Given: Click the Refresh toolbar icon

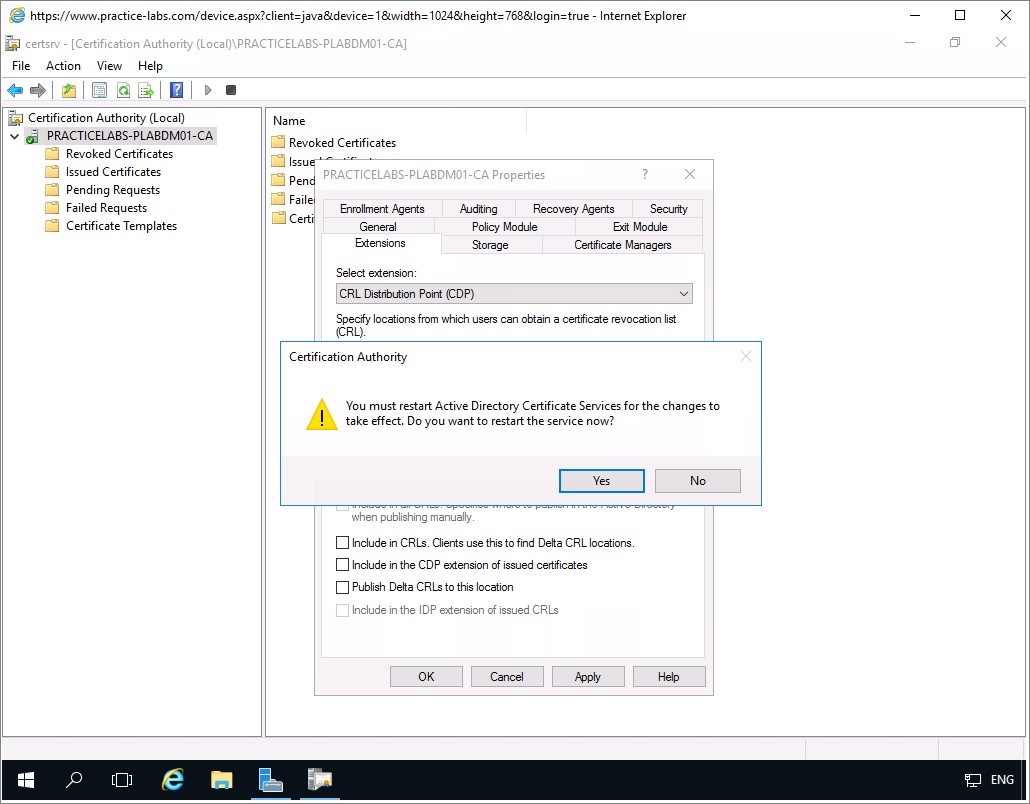Looking at the screenshot, I should click(x=123, y=90).
